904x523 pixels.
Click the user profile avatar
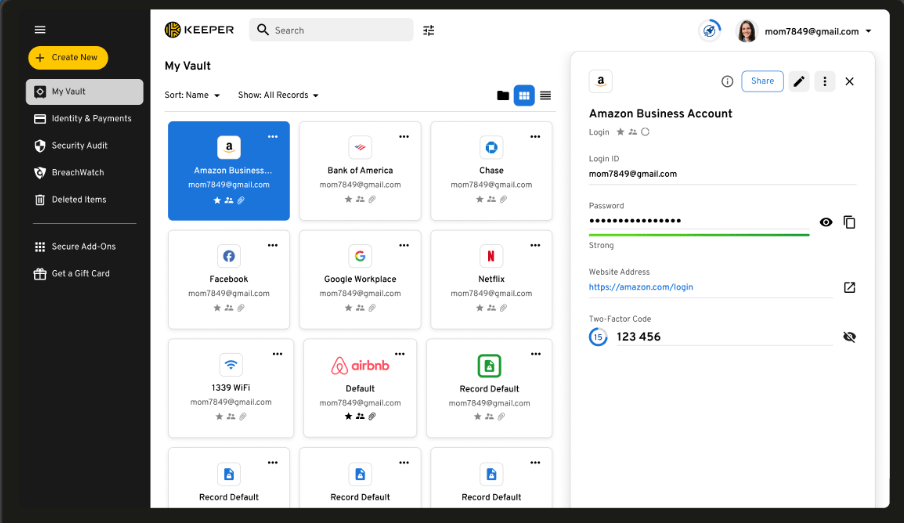(747, 31)
